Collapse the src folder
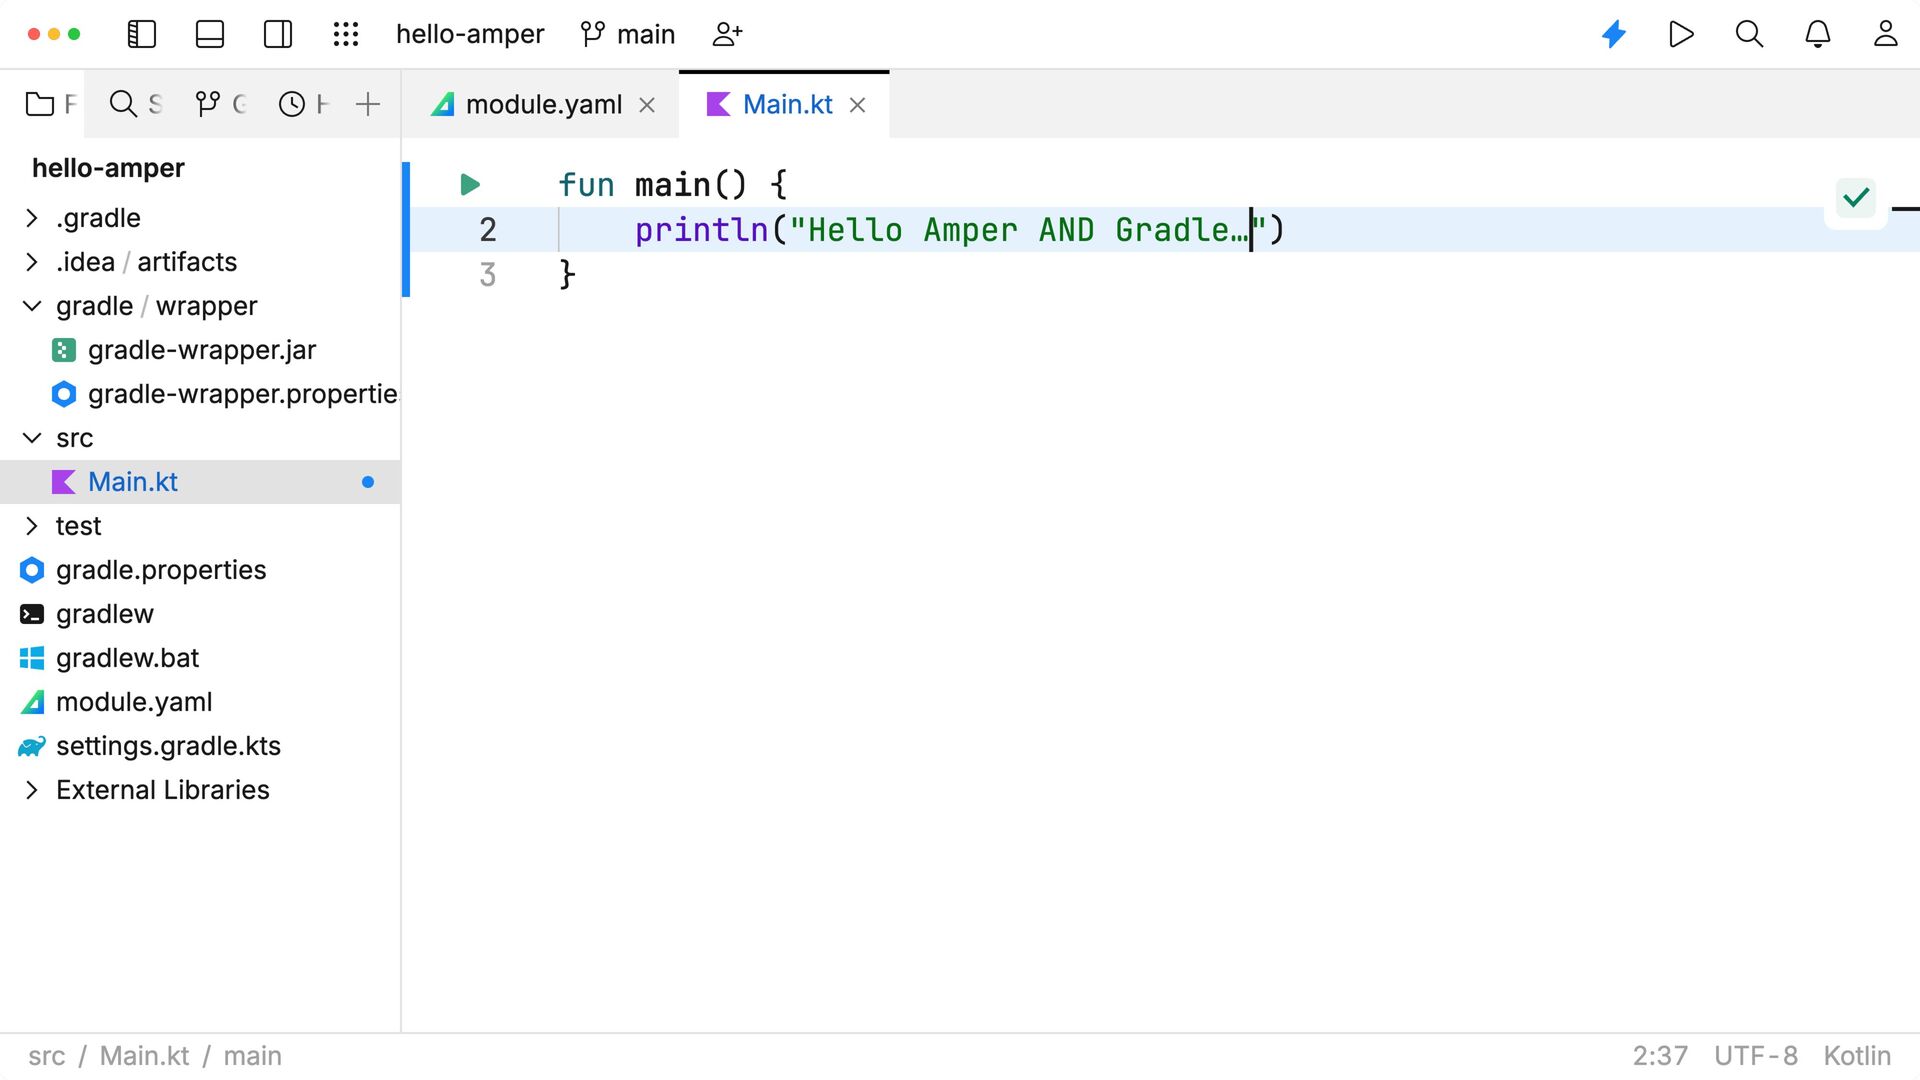This screenshot has width=1920, height=1080. [31, 438]
